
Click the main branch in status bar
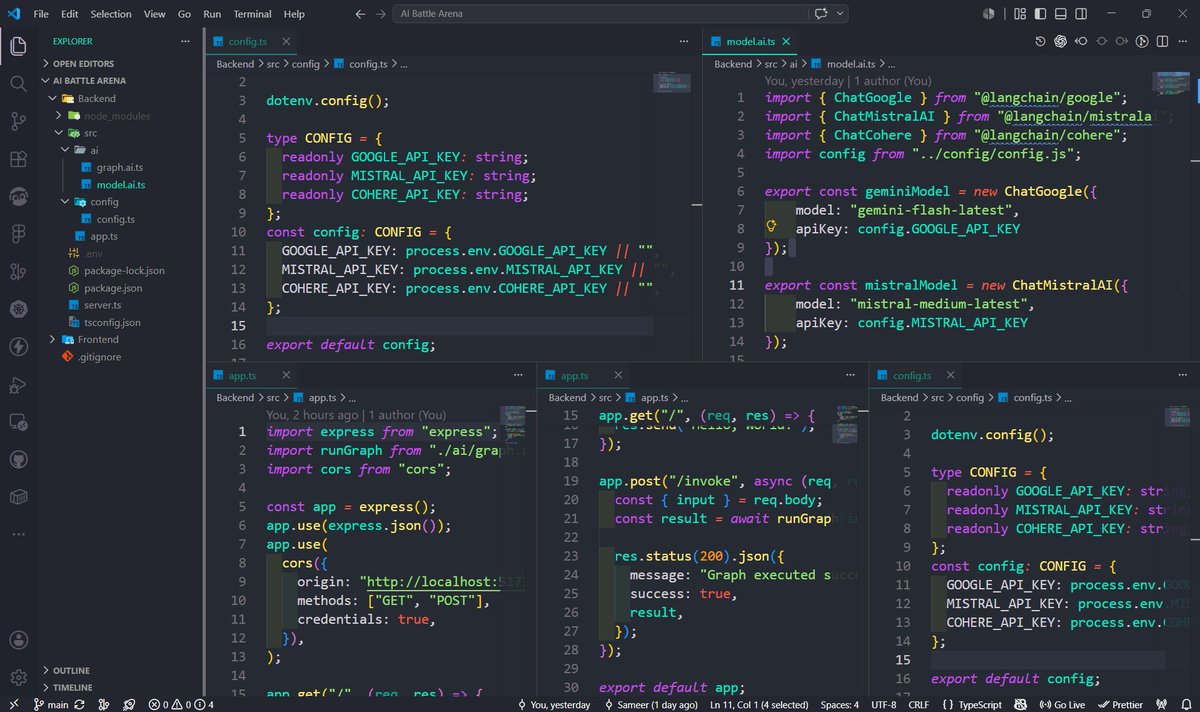pyautogui.click(x=50, y=704)
